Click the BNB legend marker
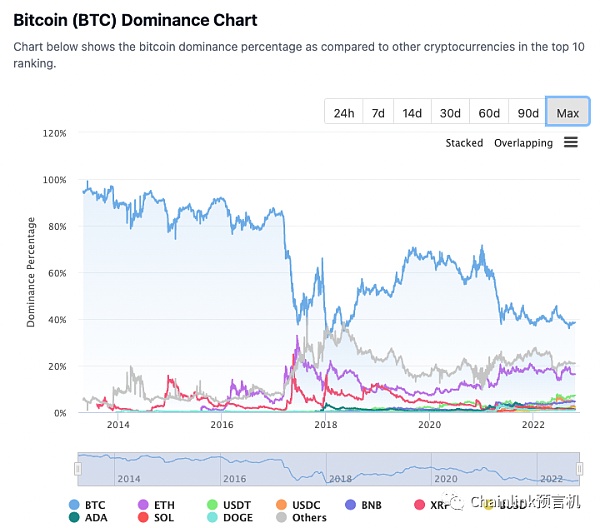Image resolution: width=600 pixels, height=528 pixels. tap(351, 505)
